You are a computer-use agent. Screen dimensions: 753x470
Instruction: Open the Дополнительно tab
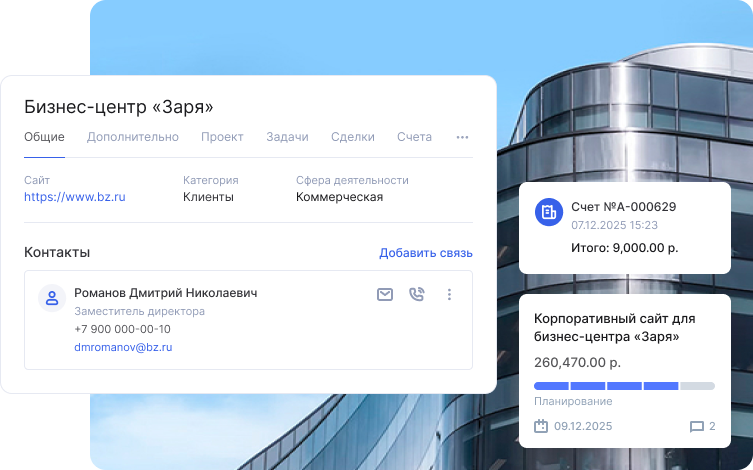tap(133, 137)
